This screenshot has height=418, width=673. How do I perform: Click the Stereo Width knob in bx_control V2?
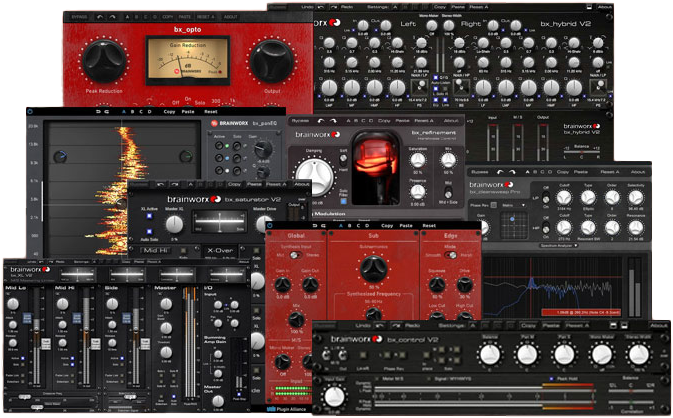pyautogui.click(x=638, y=355)
